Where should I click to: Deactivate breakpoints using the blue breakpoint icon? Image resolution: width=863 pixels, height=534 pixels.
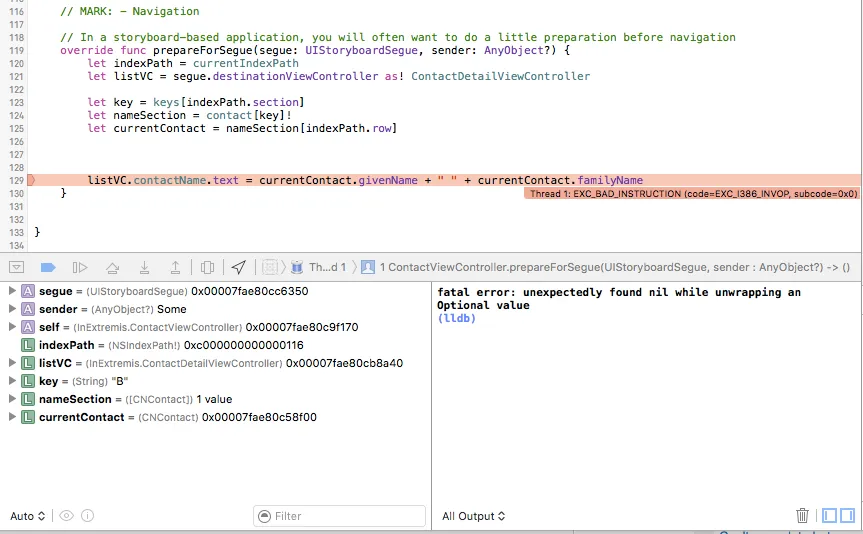pos(48,268)
